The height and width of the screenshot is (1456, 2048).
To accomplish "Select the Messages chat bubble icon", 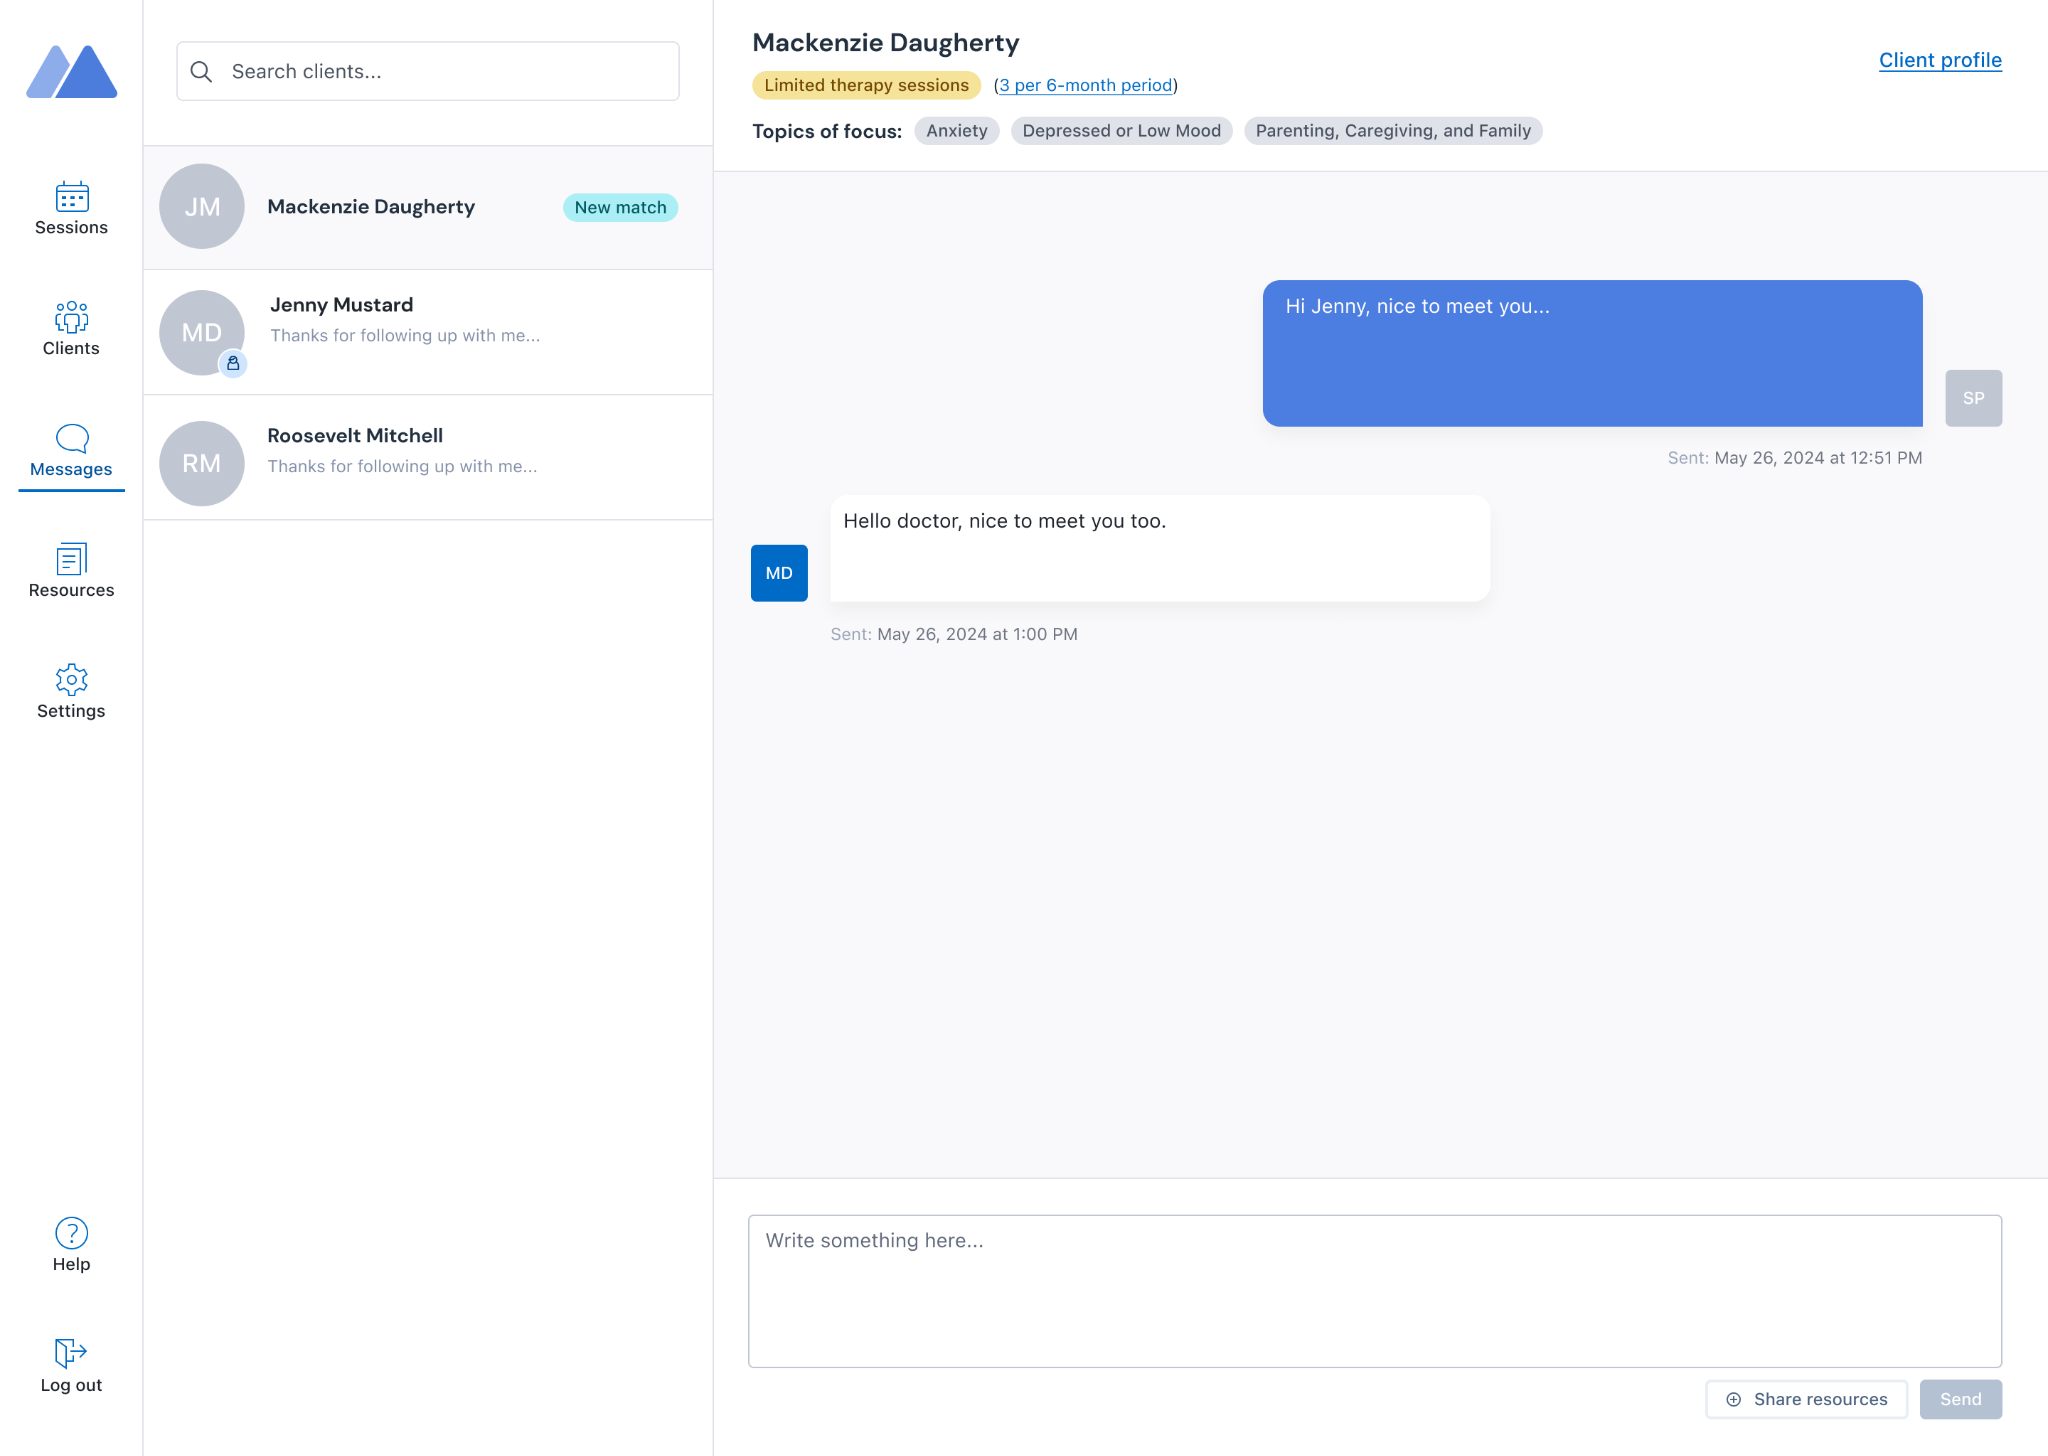I will point(71,438).
